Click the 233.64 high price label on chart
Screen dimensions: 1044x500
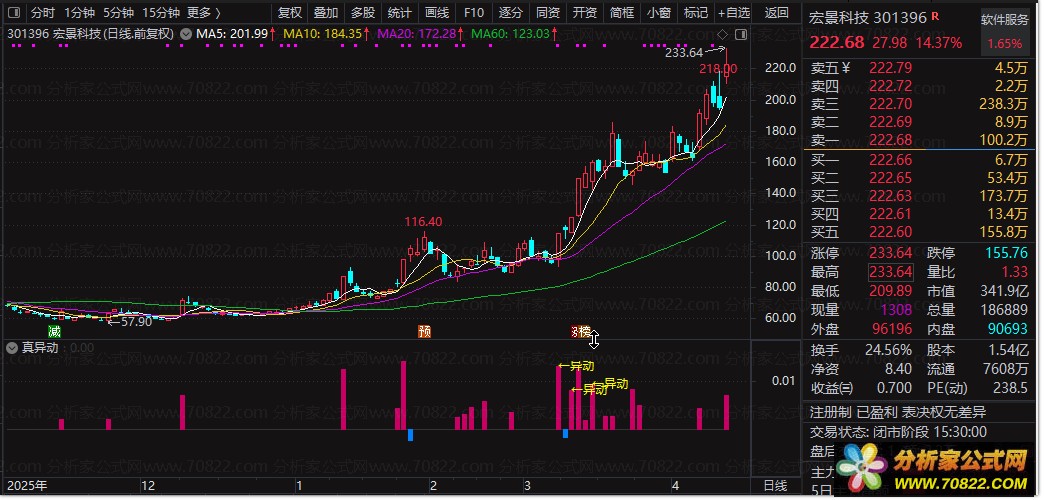point(683,53)
